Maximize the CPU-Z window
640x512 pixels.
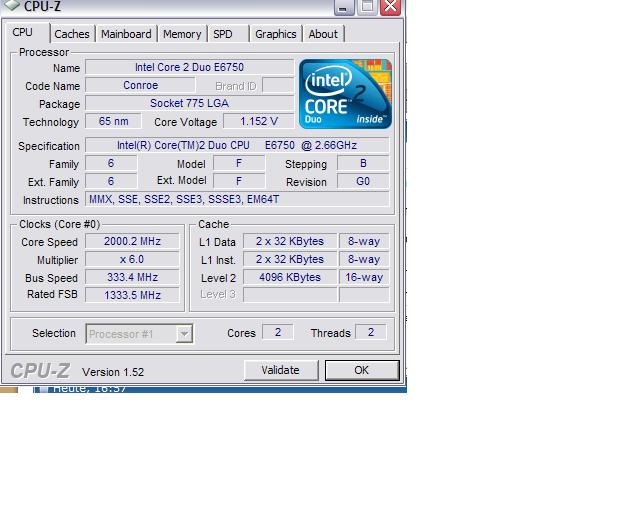[x=367, y=7]
